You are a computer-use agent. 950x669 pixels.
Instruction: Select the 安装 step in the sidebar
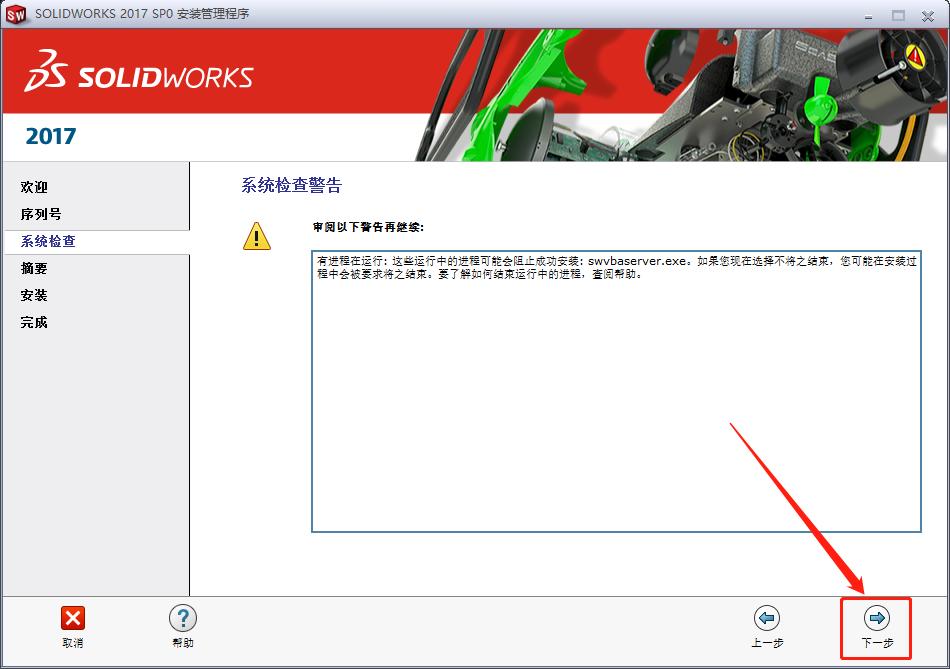[32, 294]
